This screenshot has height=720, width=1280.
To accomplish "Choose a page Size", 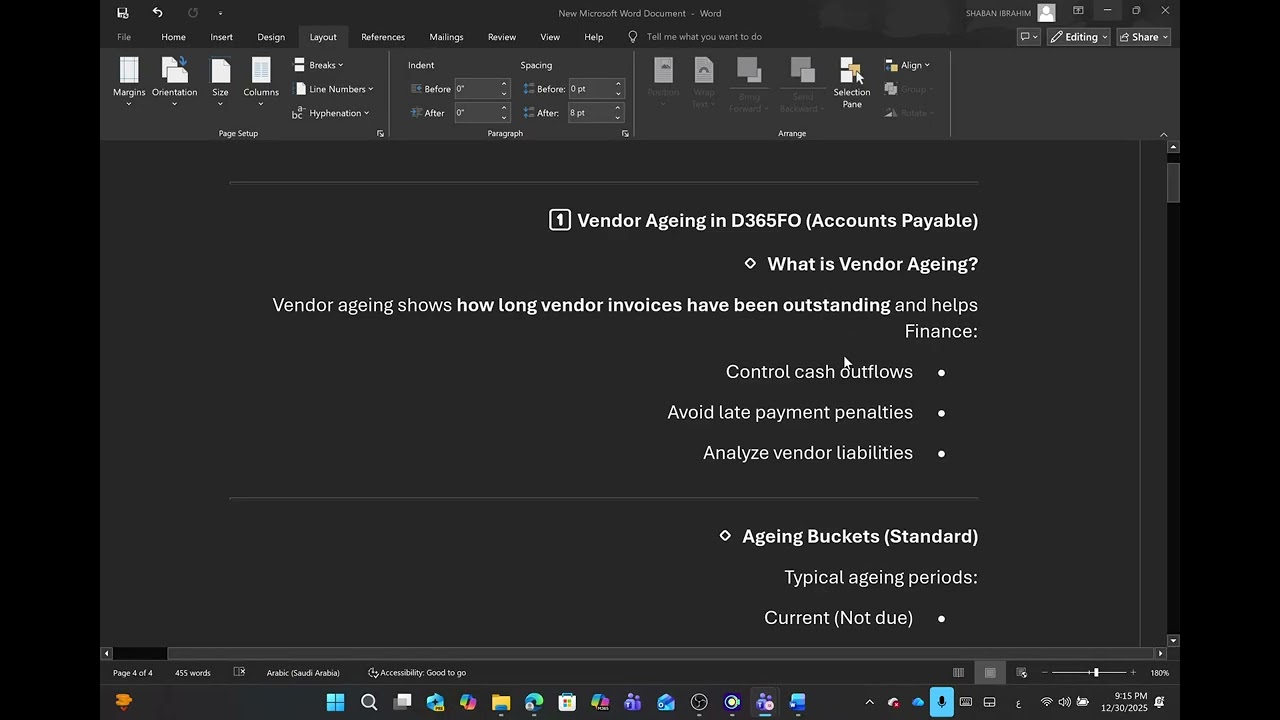I will 220,83.
